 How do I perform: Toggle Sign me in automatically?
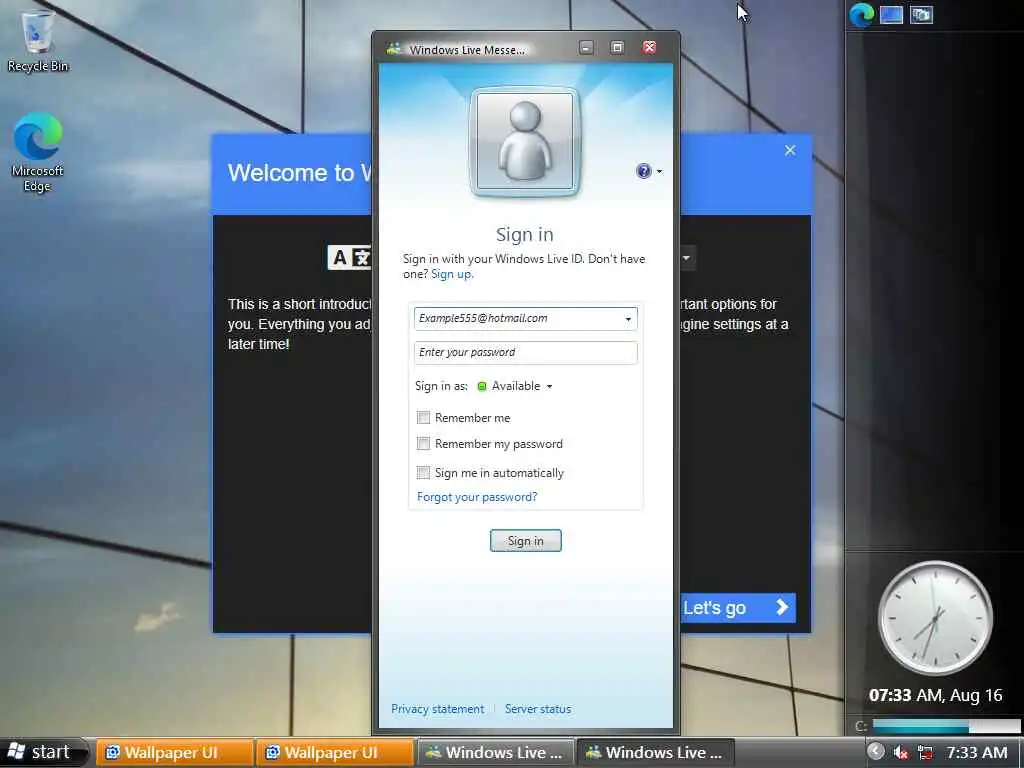423,472
